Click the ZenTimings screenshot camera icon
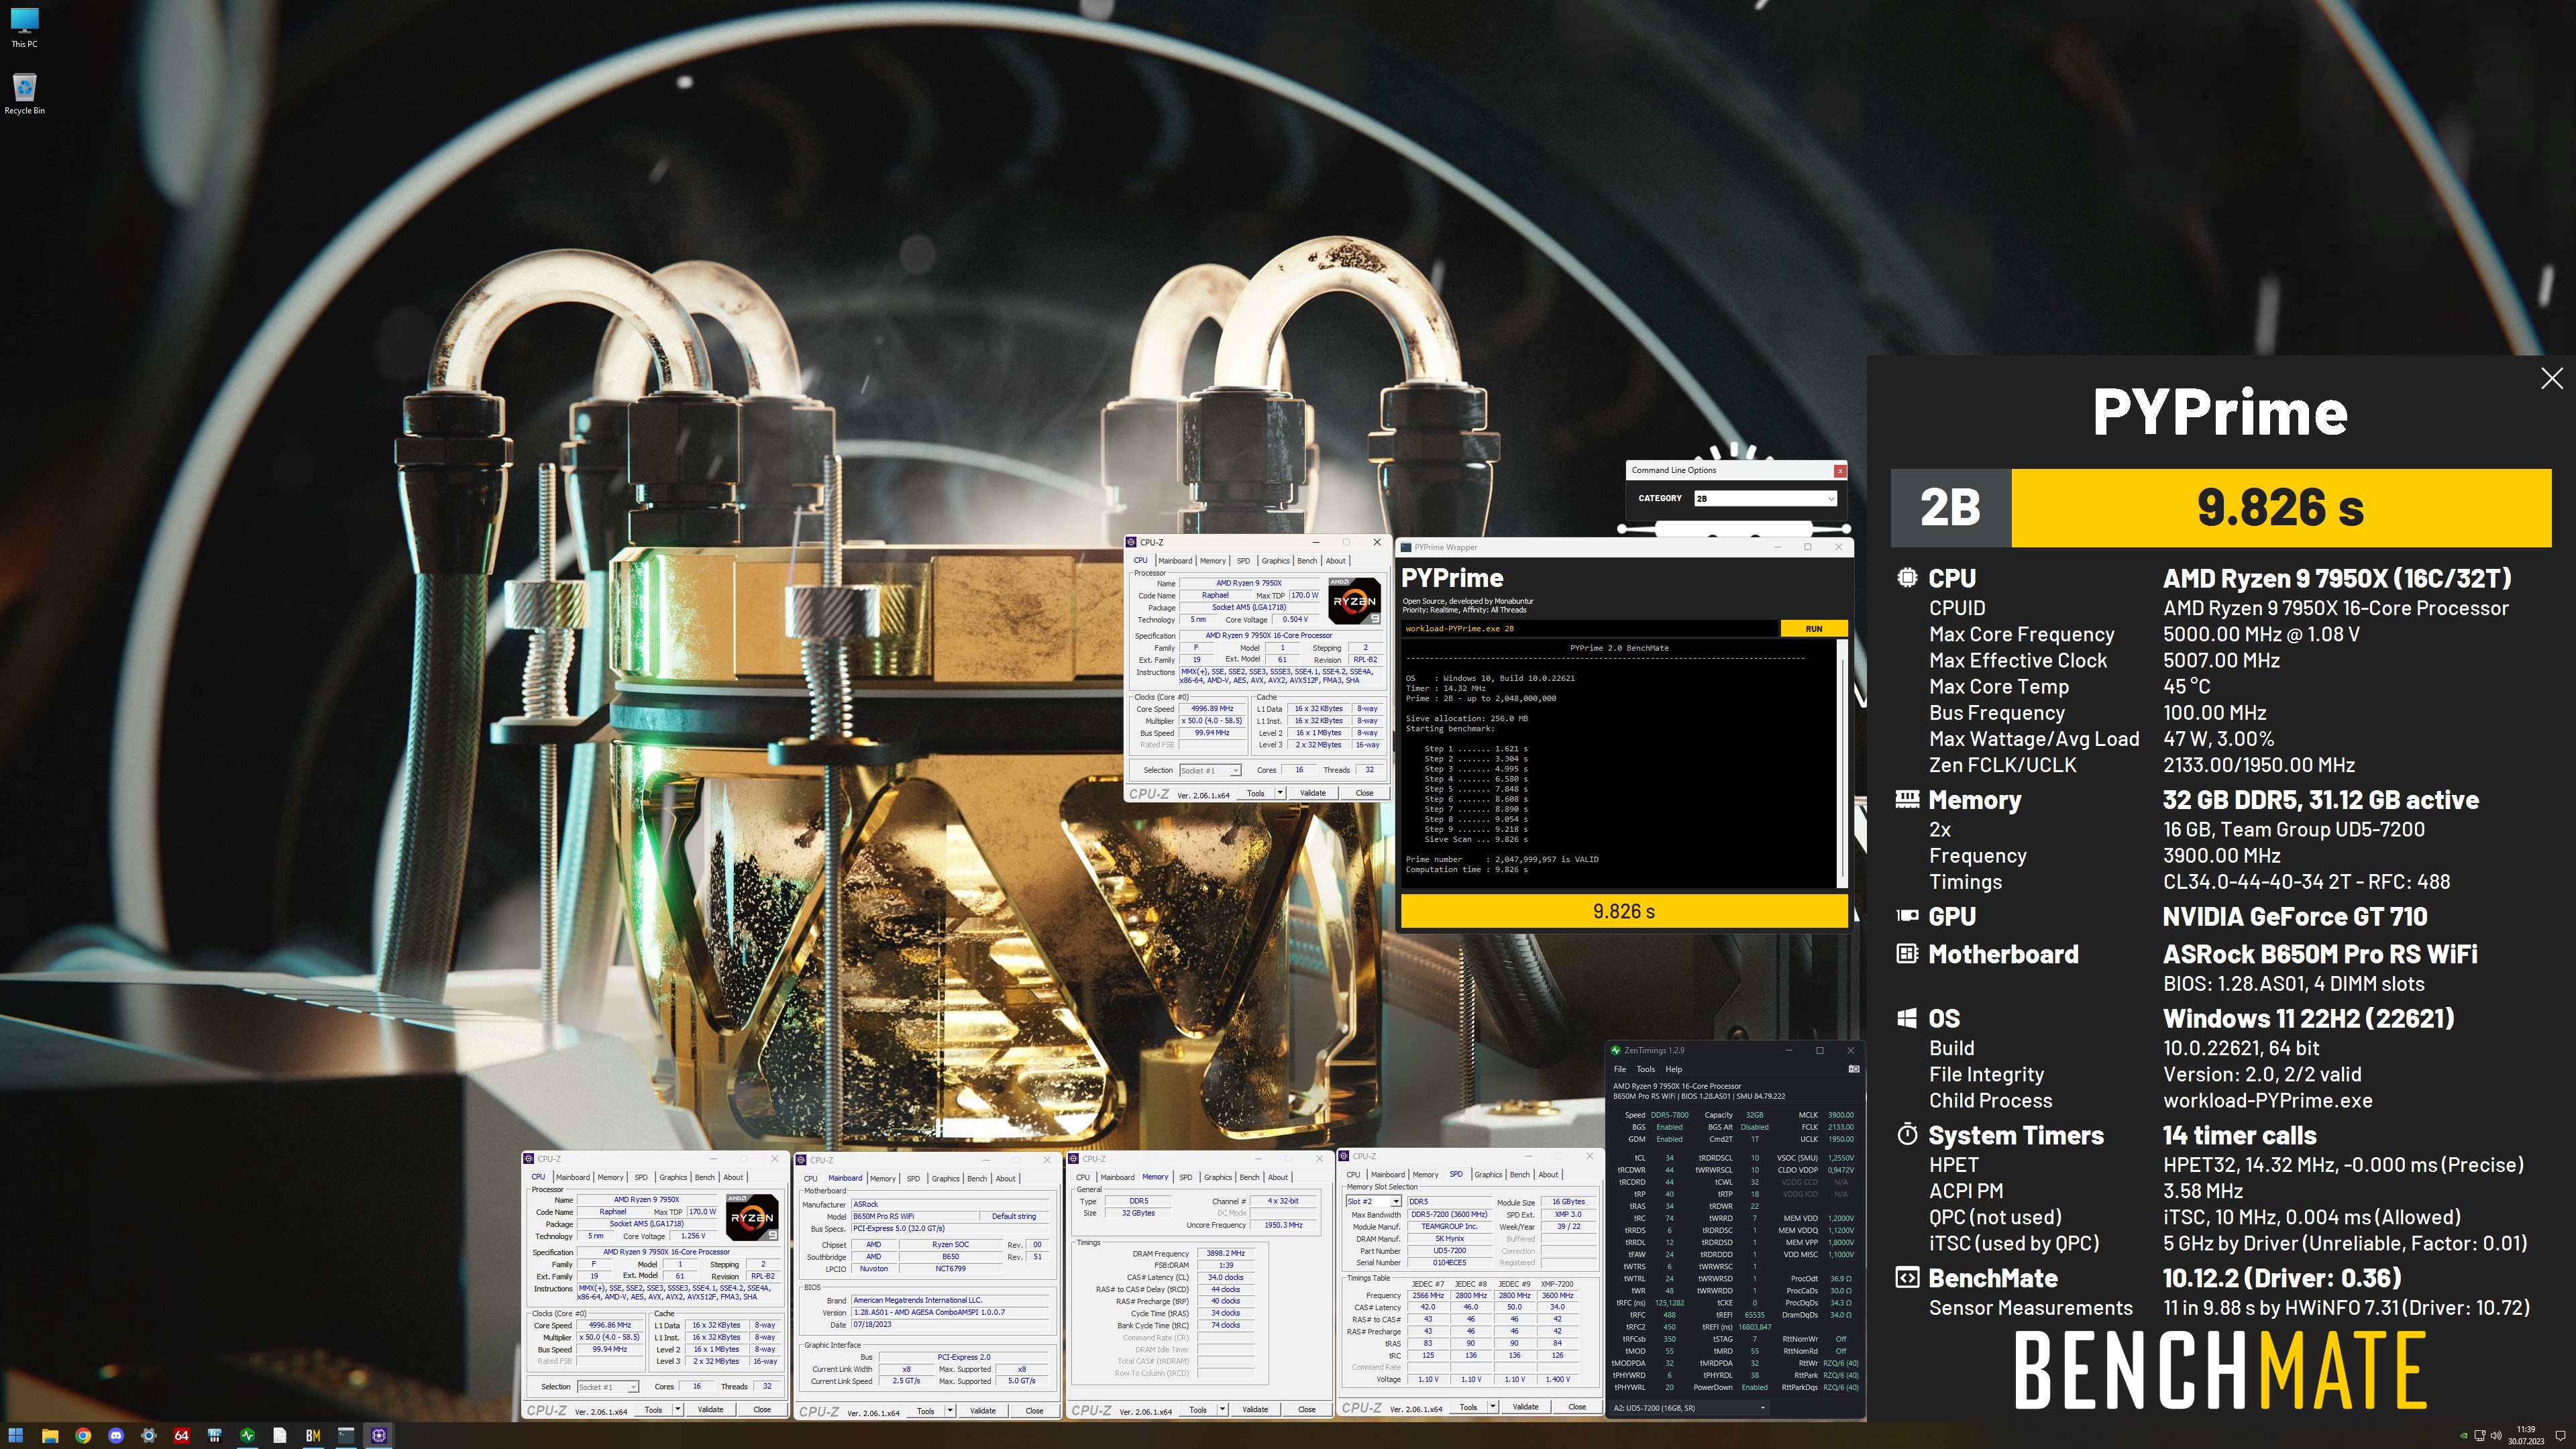 1853,1069
